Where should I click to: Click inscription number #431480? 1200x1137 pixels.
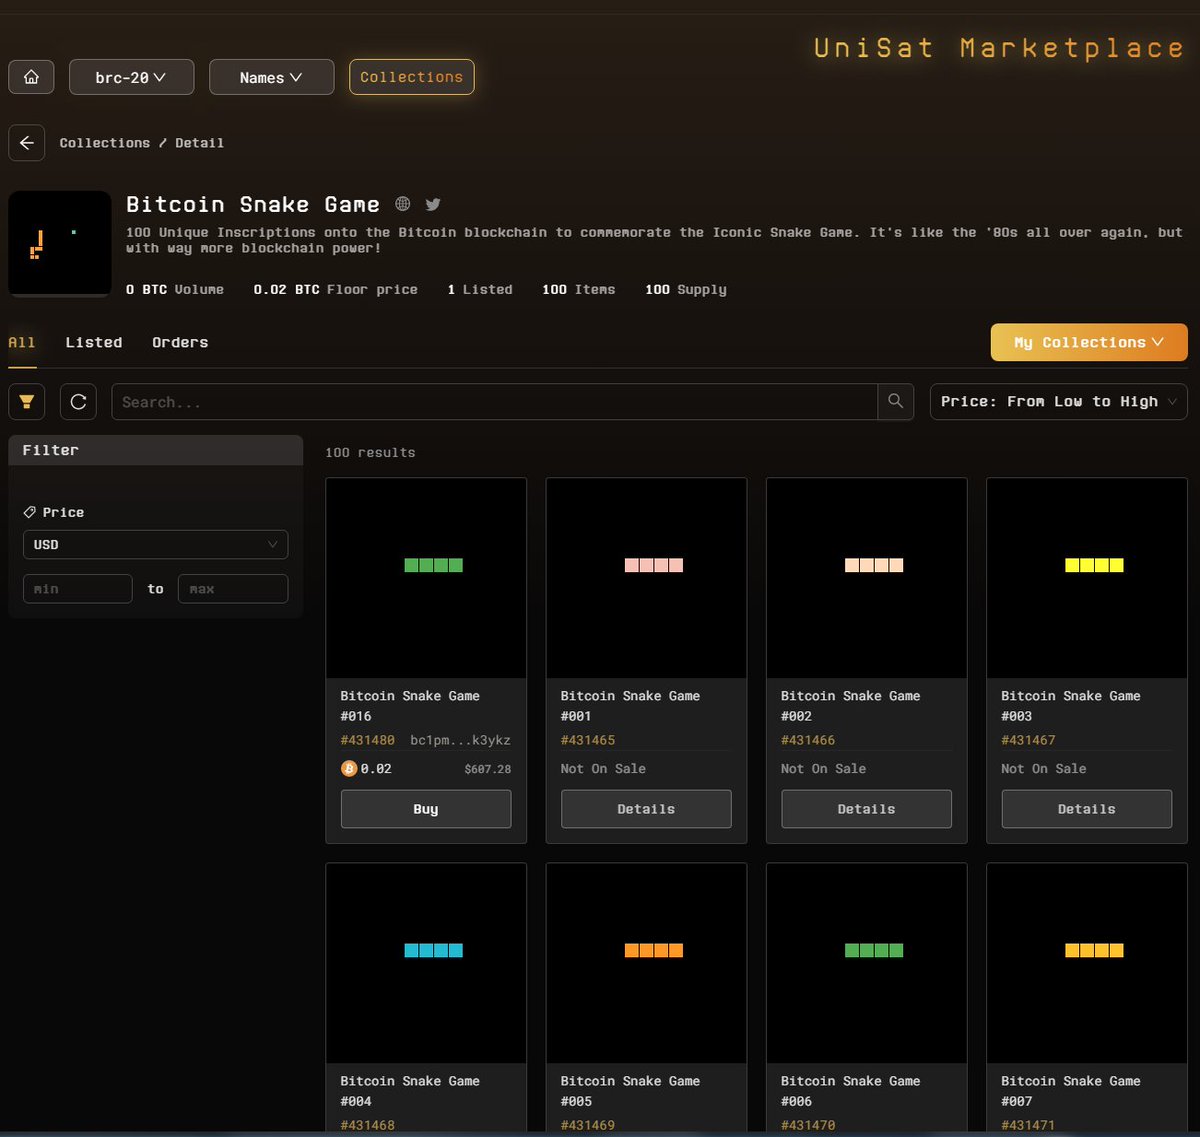pyautogui.click(x=368, y=740)
